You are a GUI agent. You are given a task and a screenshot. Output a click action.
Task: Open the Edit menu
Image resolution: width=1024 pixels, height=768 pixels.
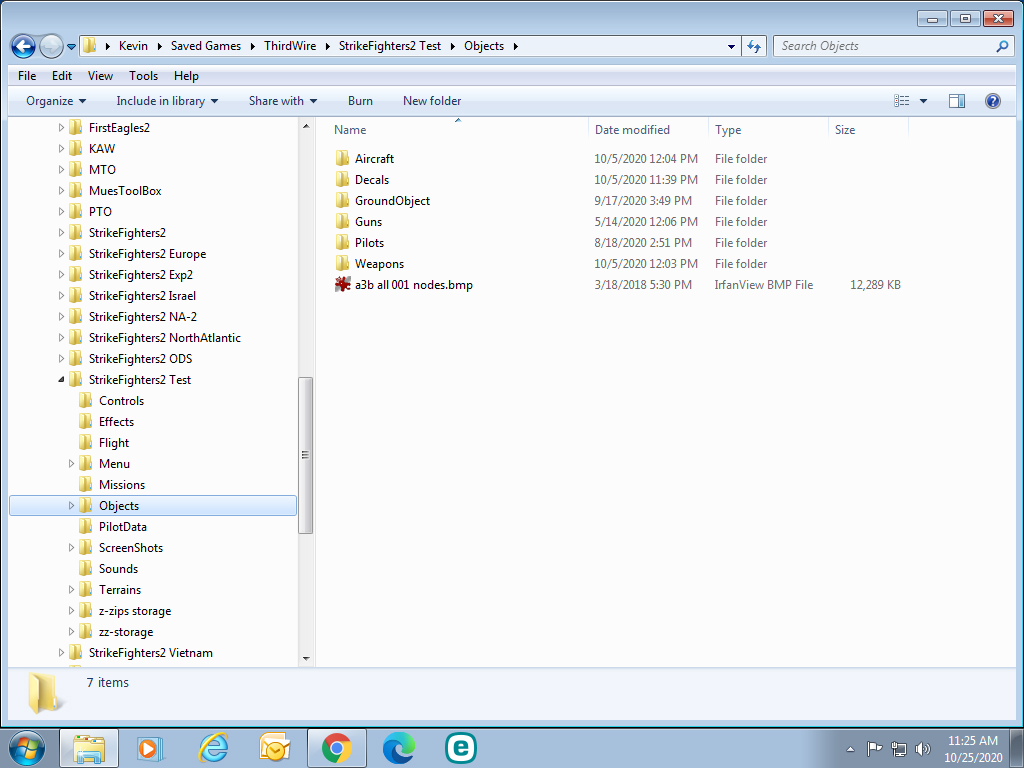(62, 76)
